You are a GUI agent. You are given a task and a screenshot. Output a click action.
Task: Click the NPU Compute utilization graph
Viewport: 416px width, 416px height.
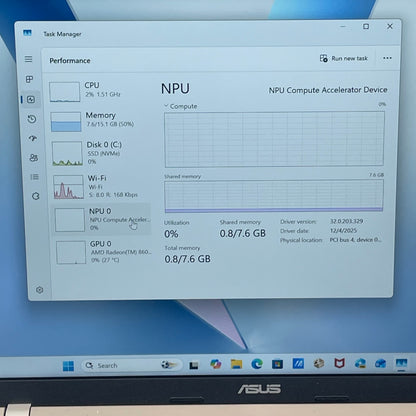tap(274, 139)
